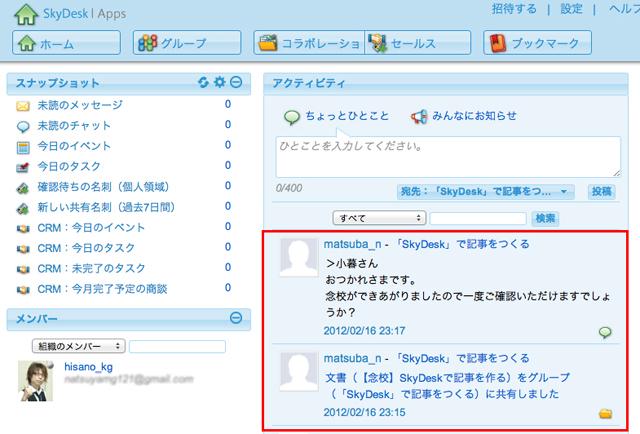Open 未読のメッセージ
The height and width of the screenshot is (434, 640).
80,105
